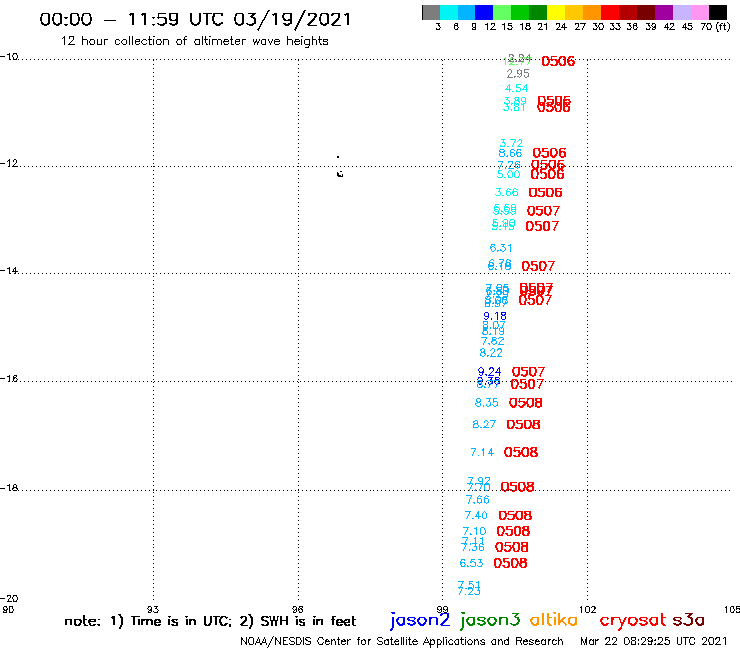
Task: Click the blue wave height value '9.24'
Action: [x=489, y=371]
